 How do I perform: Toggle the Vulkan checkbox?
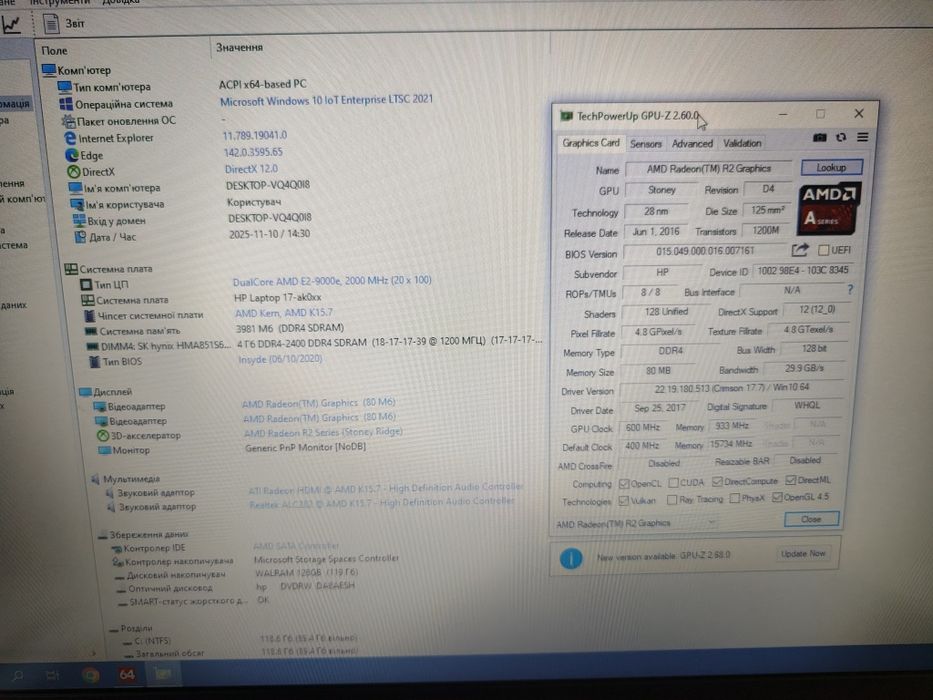pyautogui.click(x=624, y=501)
